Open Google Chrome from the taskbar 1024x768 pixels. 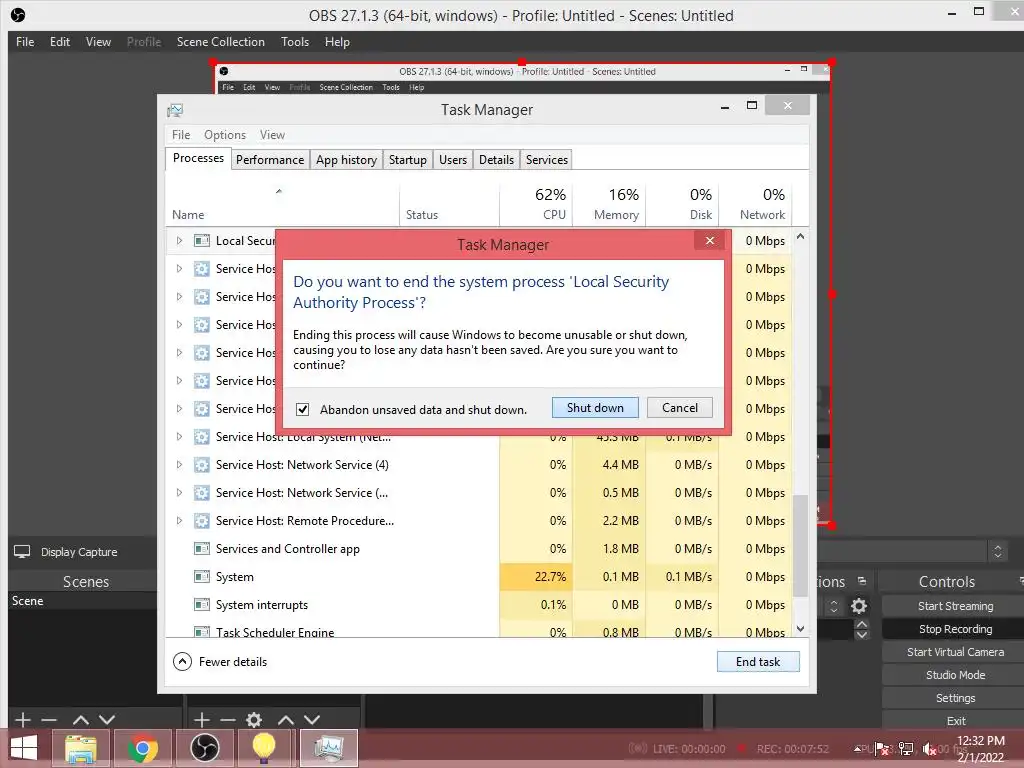coord(142,748)
